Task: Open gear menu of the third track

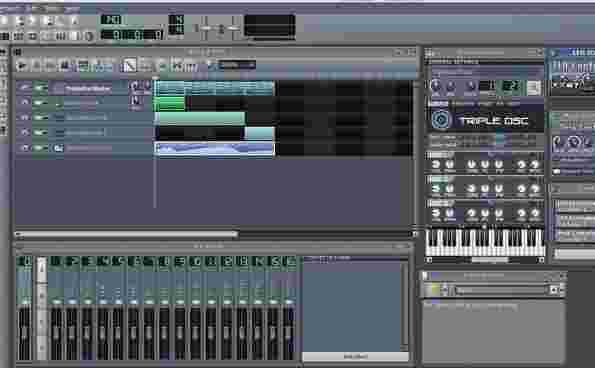Action: (25, 118)
